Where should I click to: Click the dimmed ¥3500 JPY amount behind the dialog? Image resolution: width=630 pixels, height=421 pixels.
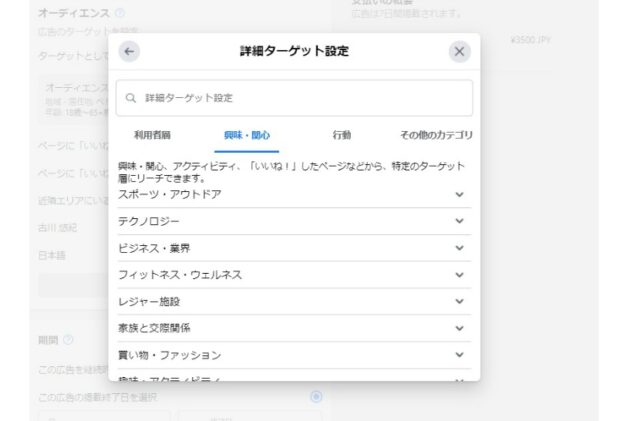(x=530, y=41)
